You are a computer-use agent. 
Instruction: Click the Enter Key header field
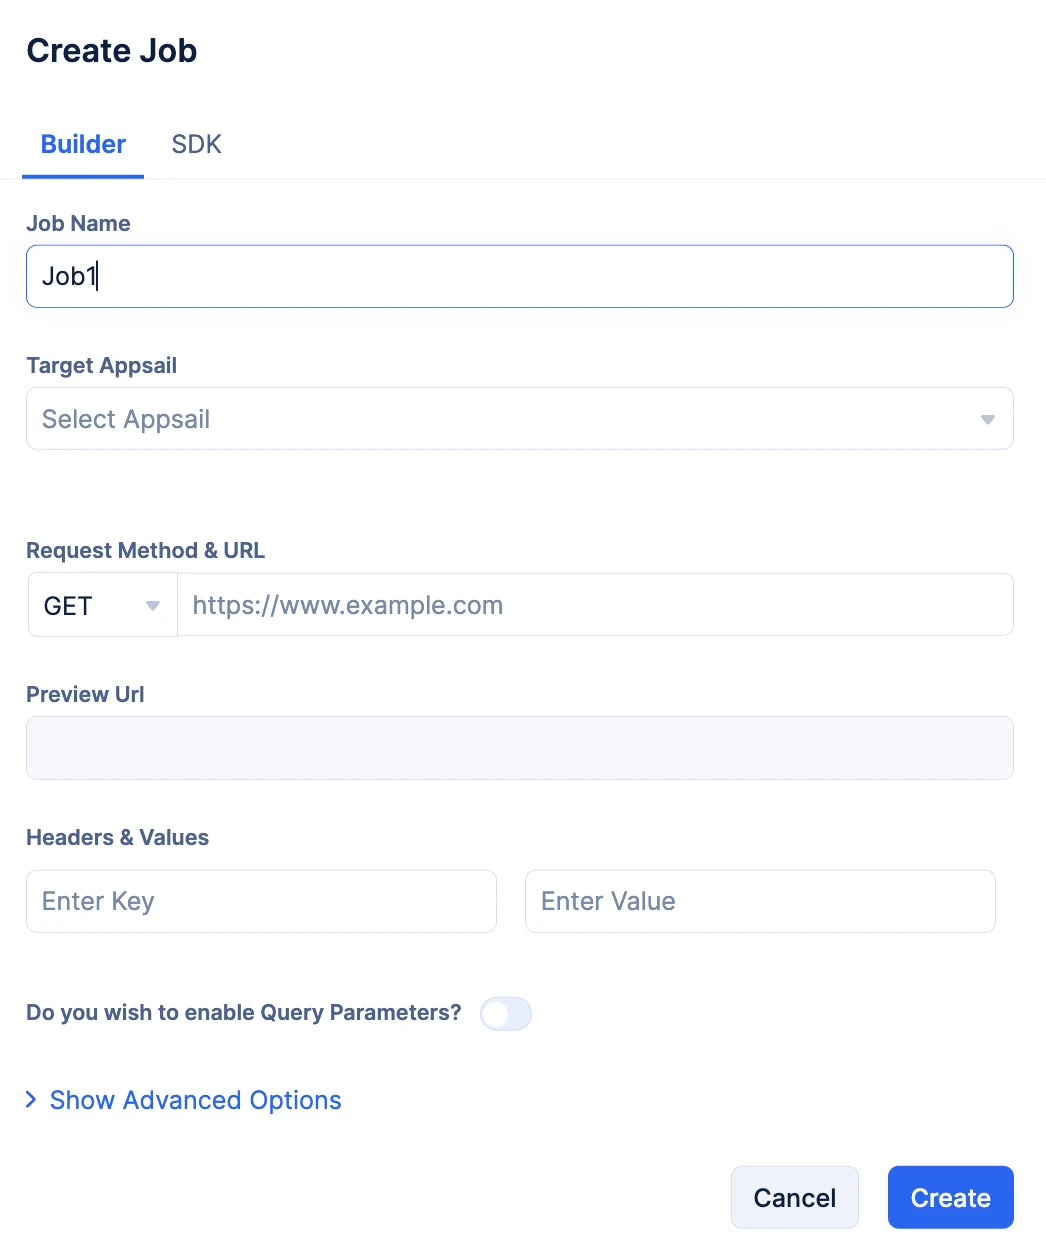tap(261, 901)
